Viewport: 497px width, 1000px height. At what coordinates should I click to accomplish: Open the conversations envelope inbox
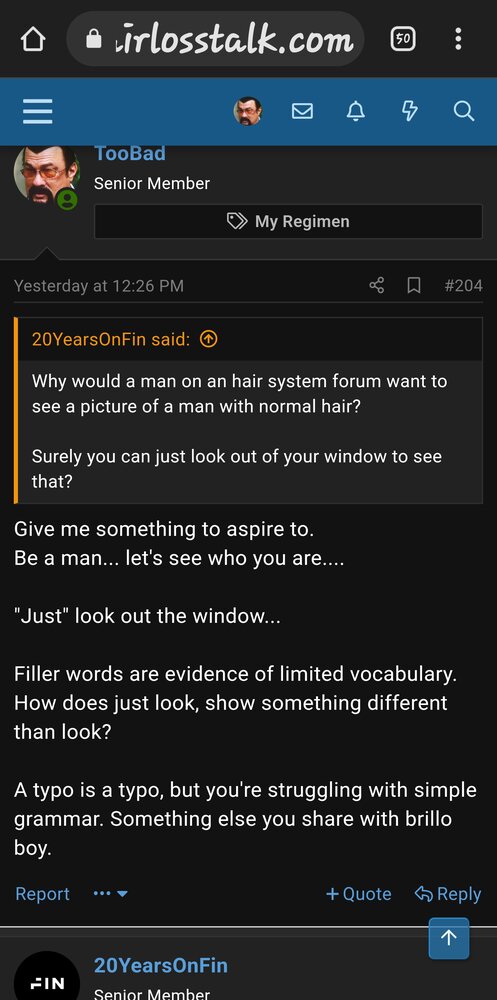302,112
